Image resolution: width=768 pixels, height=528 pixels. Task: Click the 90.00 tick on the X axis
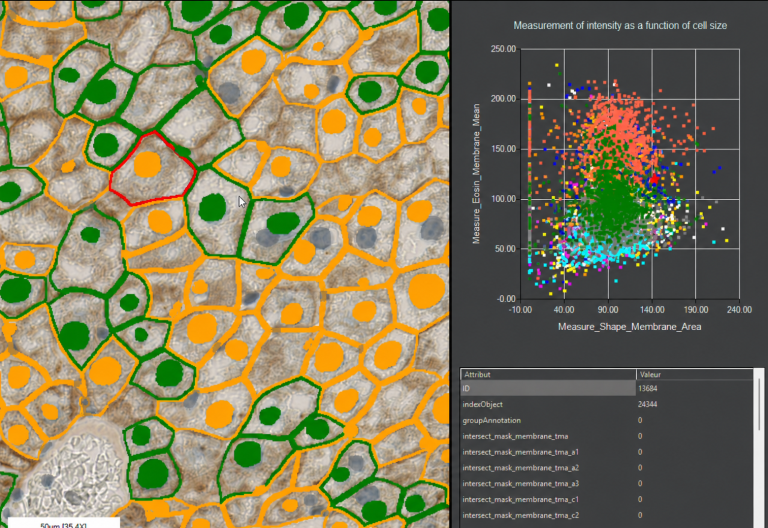(x=608, y=310)
